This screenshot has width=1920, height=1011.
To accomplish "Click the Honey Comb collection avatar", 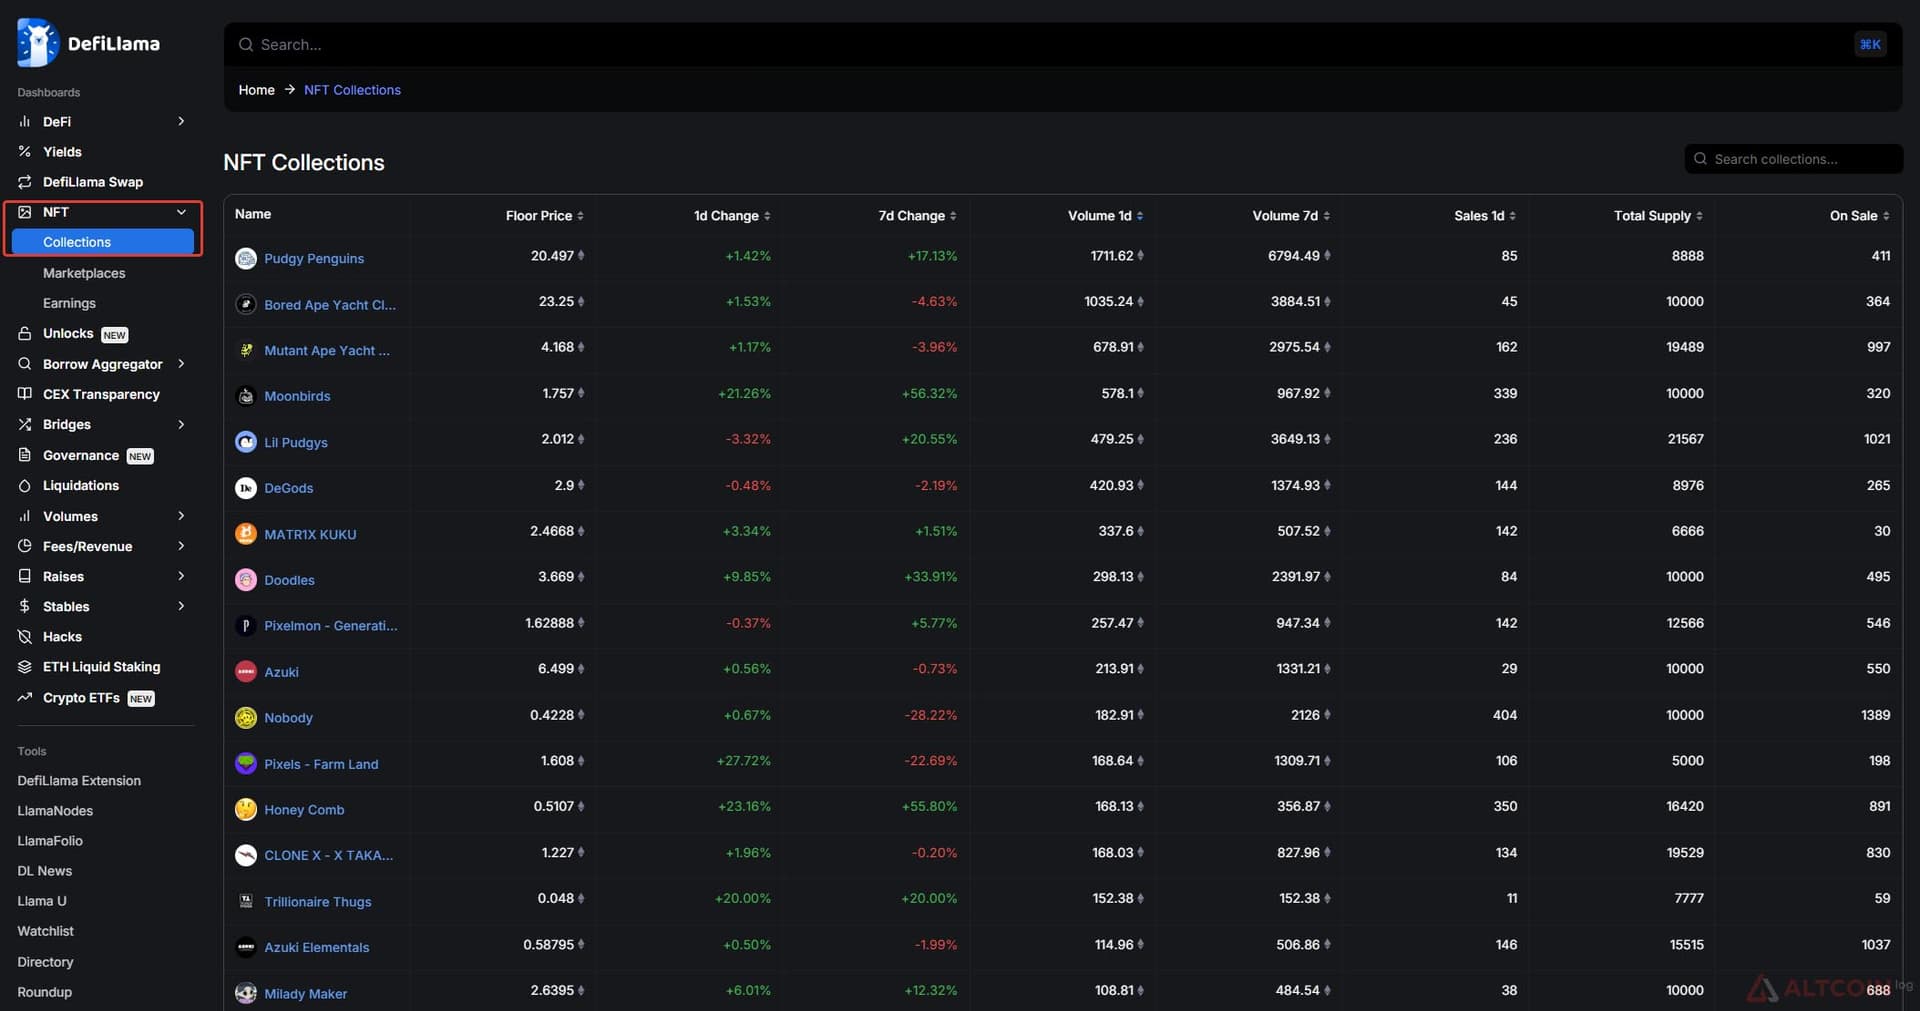I will click(246, 810).
